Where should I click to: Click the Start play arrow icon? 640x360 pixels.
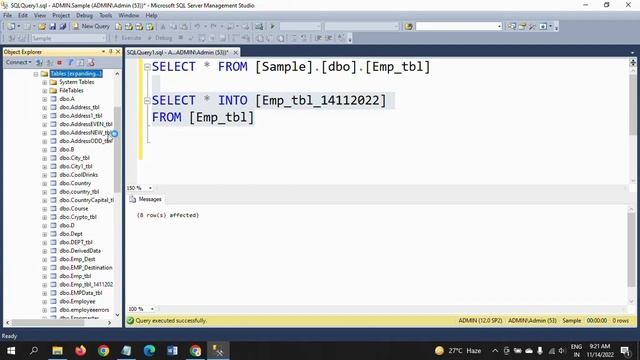coord(273,27)
